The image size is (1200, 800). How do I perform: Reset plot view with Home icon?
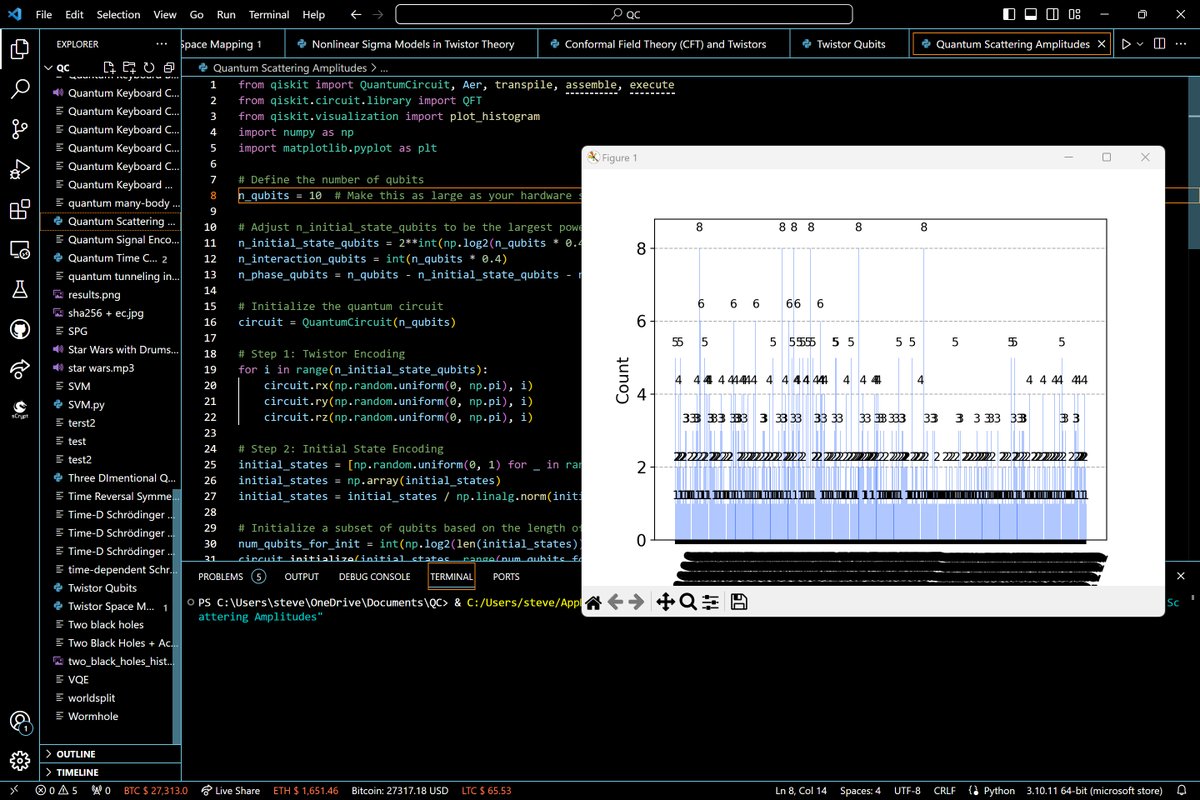point(593,602)
